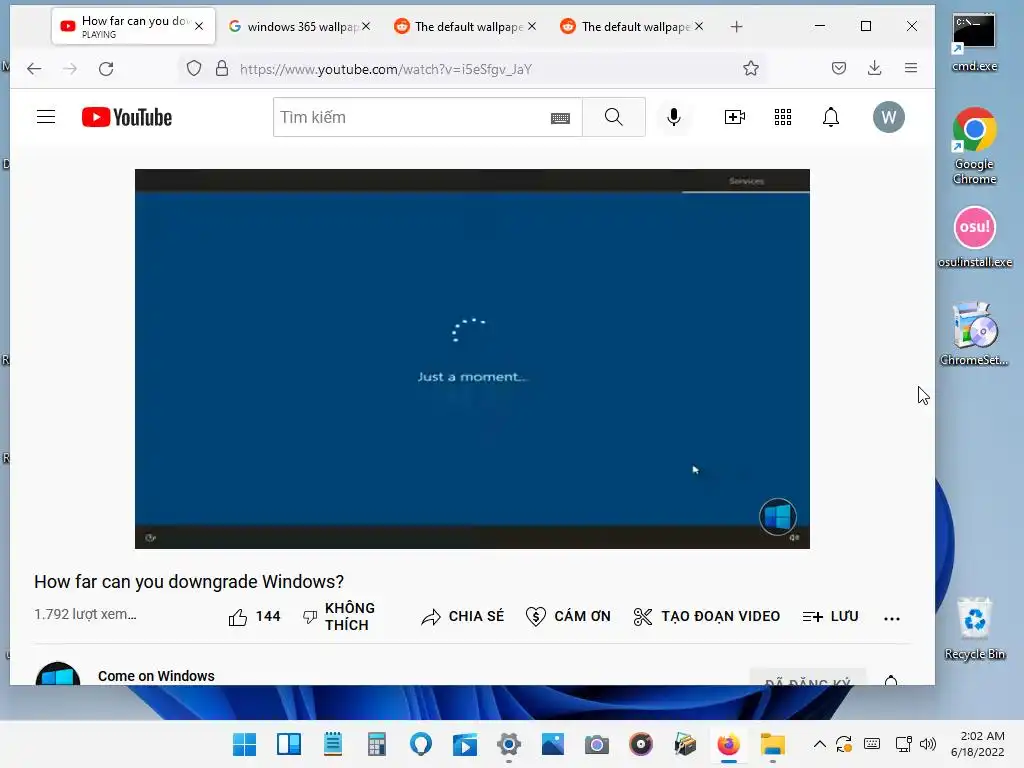Image resolution: width=1024 pixels, height=768 pixels.
Task: Open Movies & TV from taskbar
Action: tap(465, 744)
